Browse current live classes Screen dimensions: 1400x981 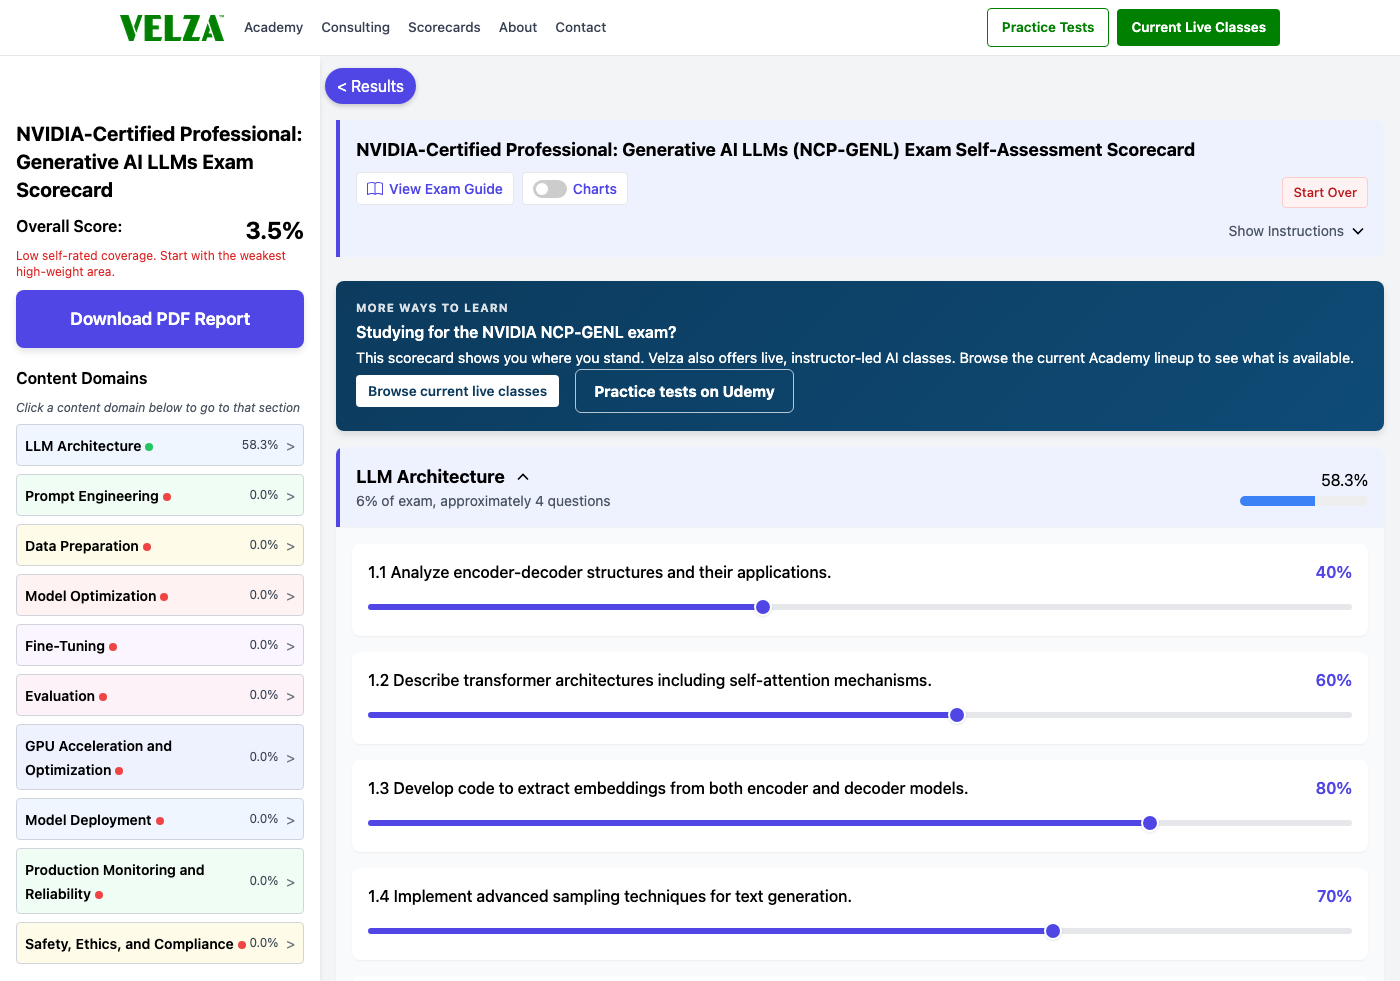(457, 391)
